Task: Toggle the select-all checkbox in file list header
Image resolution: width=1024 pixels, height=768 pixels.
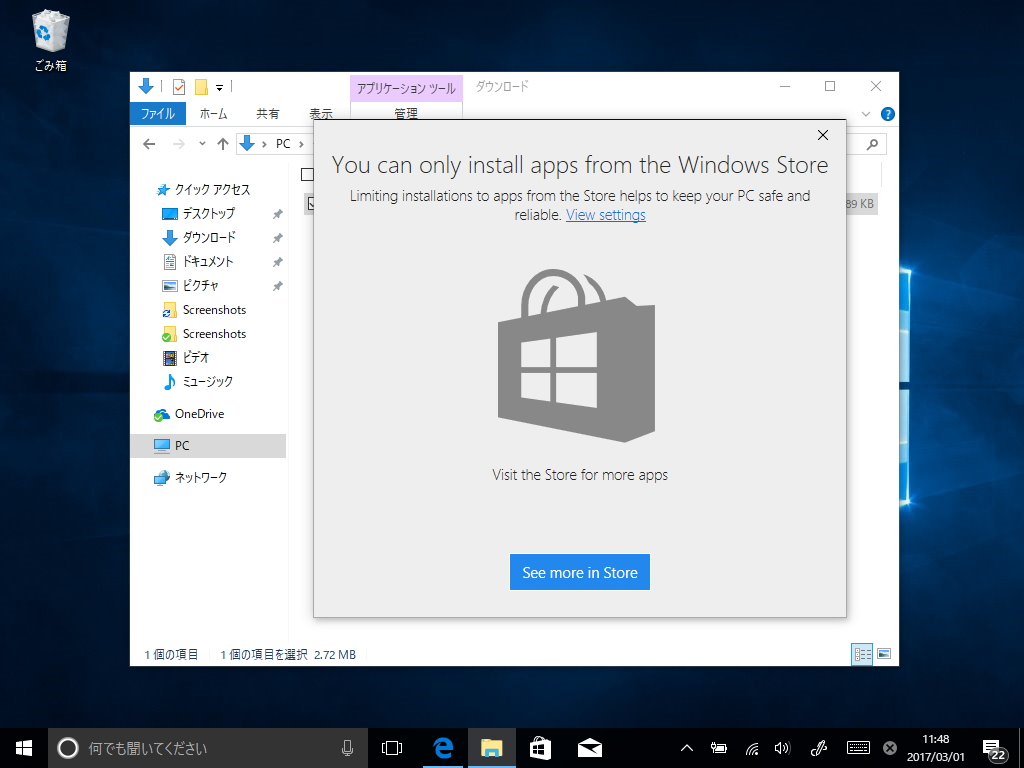Action: tap(307, 174)
